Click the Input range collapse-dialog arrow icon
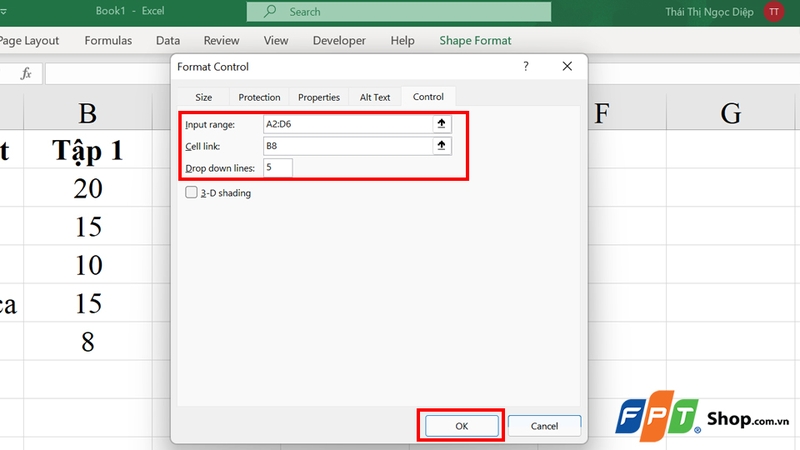Viewport: 800px width, 450px height. pyautogui.click(x=441, y=123)
